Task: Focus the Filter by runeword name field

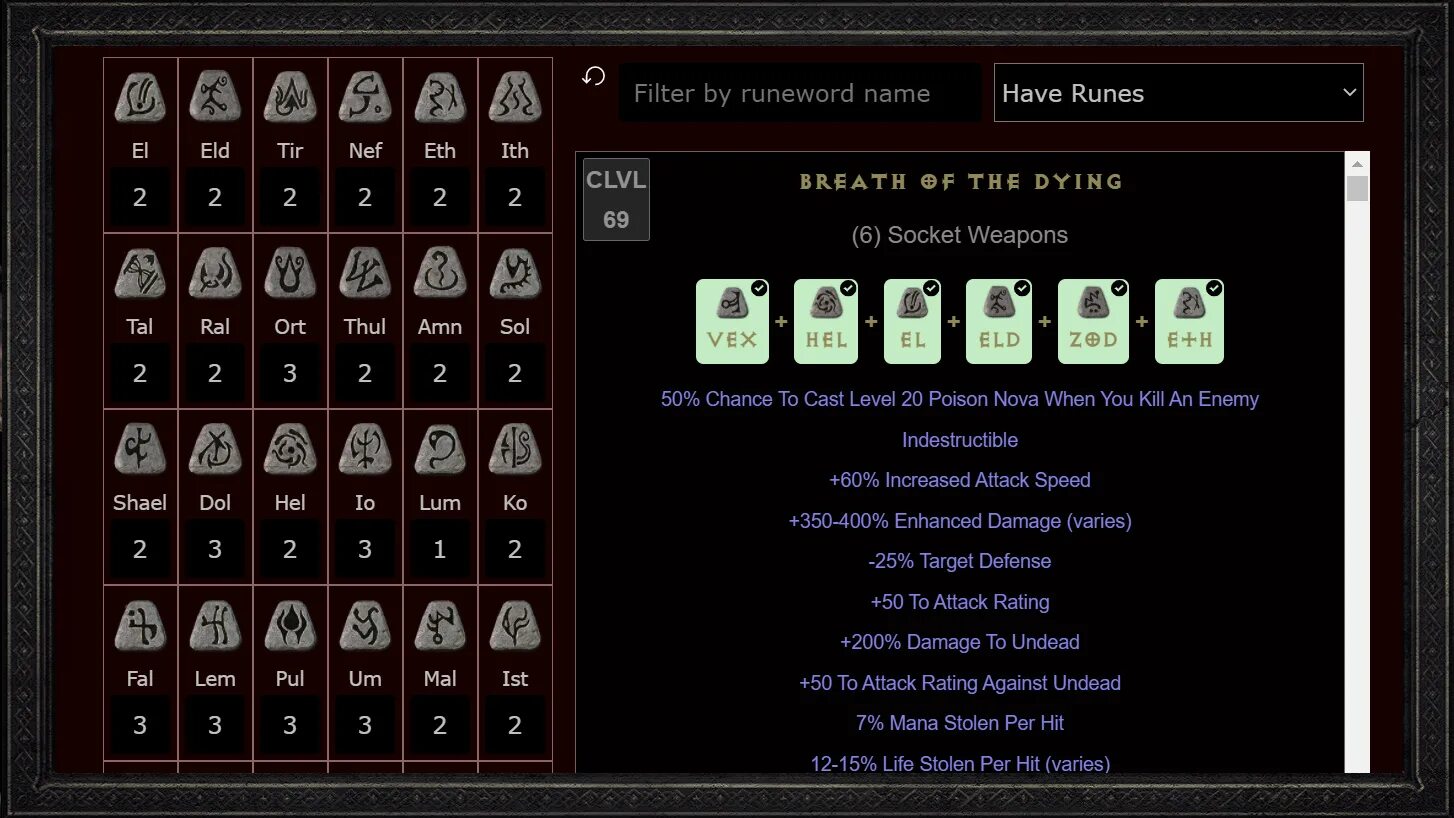Action: pyautogui.click(x=800, y=93)
